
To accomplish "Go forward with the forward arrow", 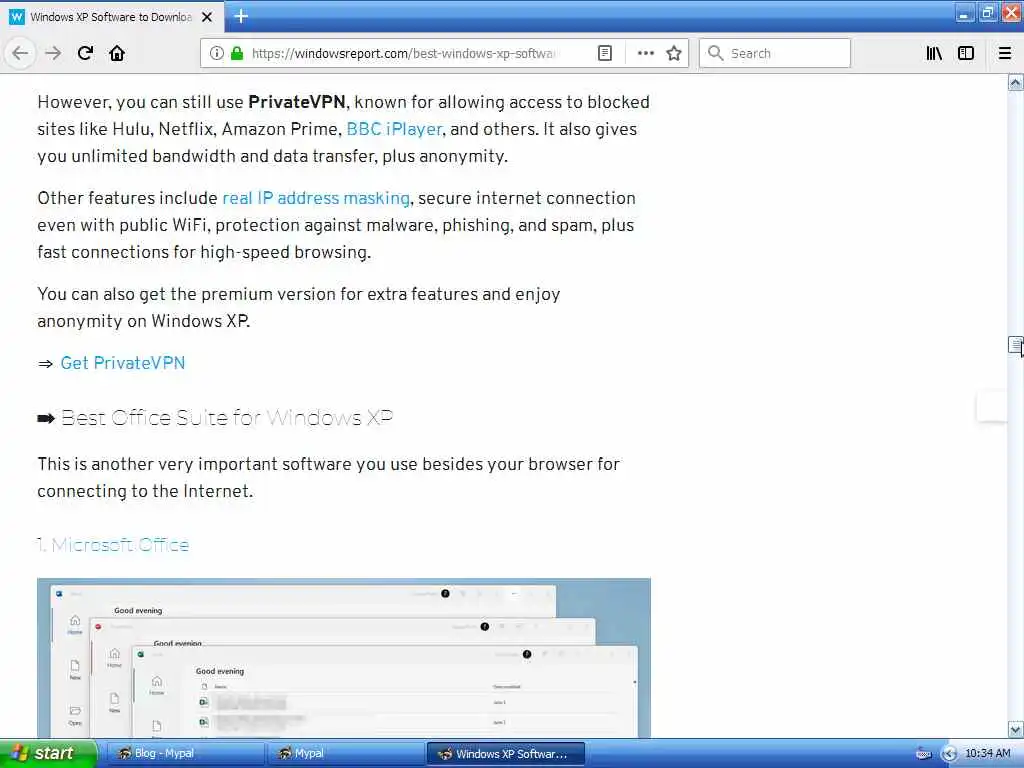I will click(53, 53).
